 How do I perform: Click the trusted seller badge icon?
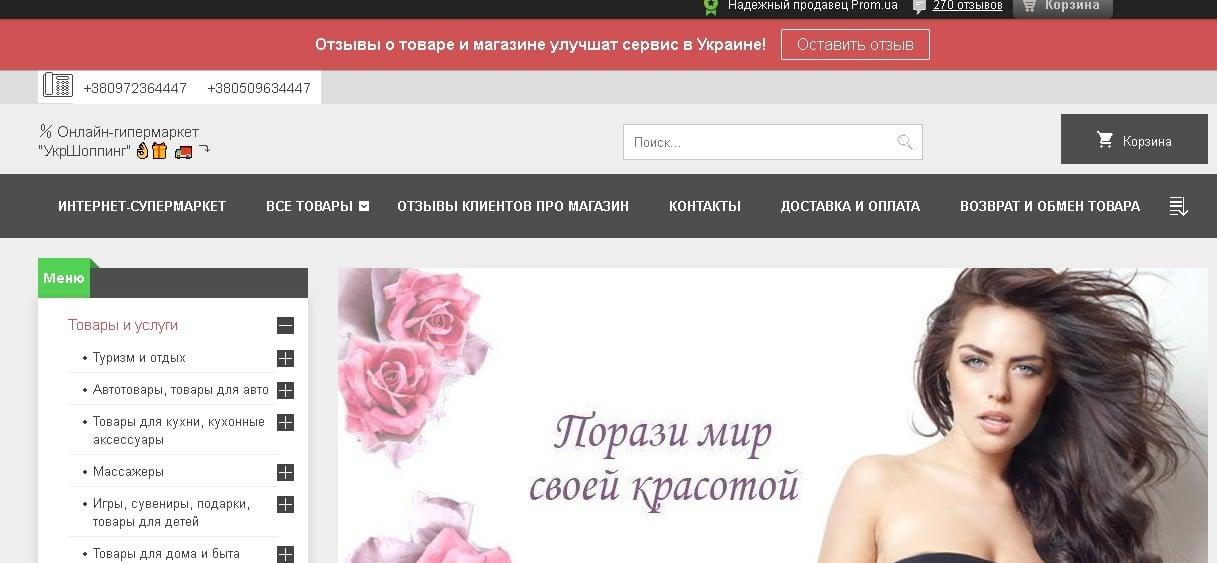tap(711, 6)
